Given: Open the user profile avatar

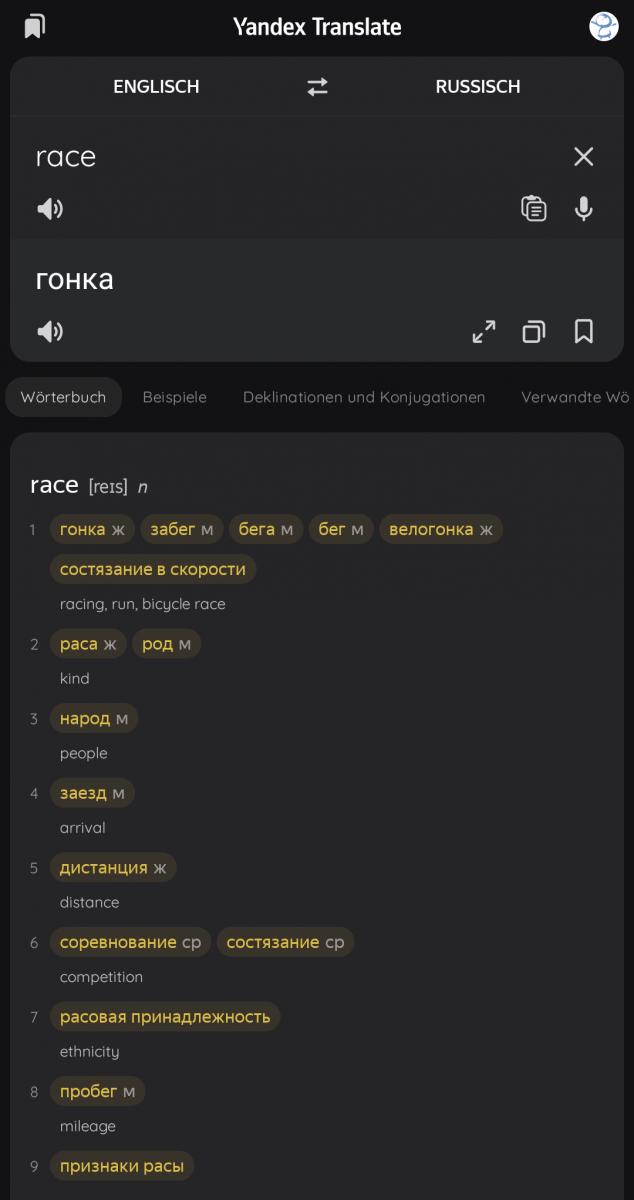Looking at the screenshot, I should click(x=604, y=26).
